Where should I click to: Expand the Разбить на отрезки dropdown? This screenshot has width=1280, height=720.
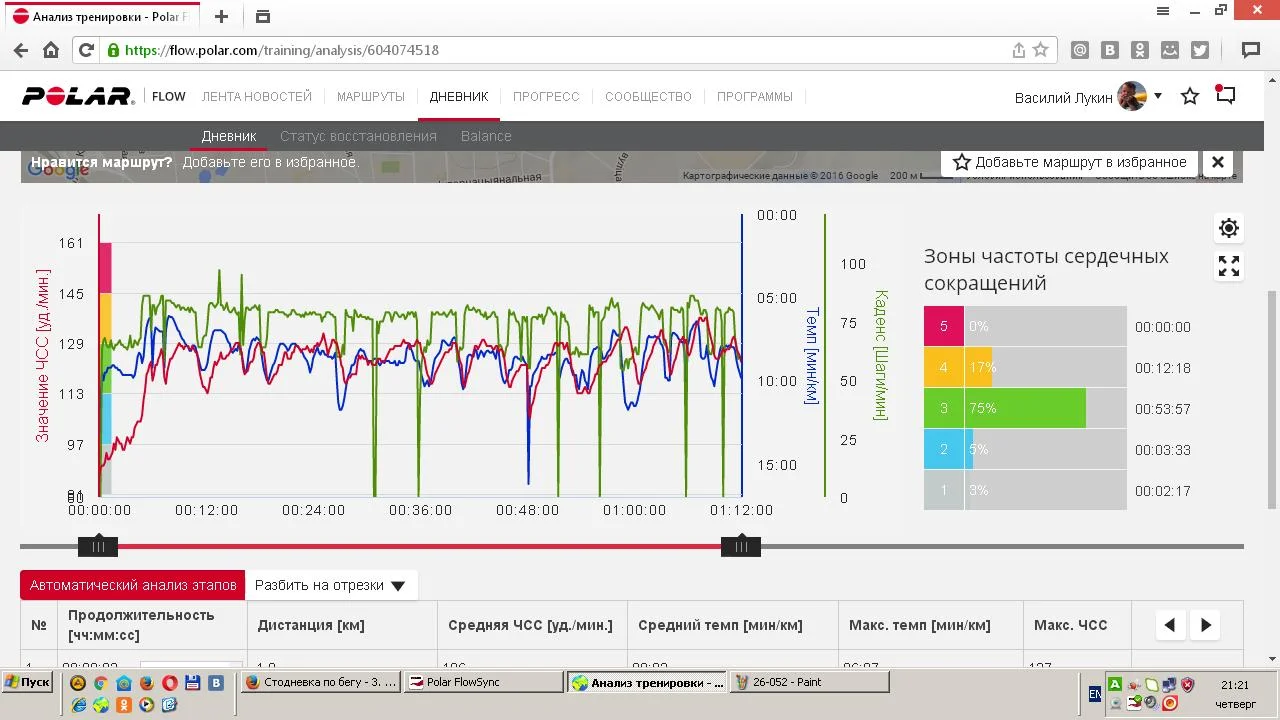(x=330, y=585)
